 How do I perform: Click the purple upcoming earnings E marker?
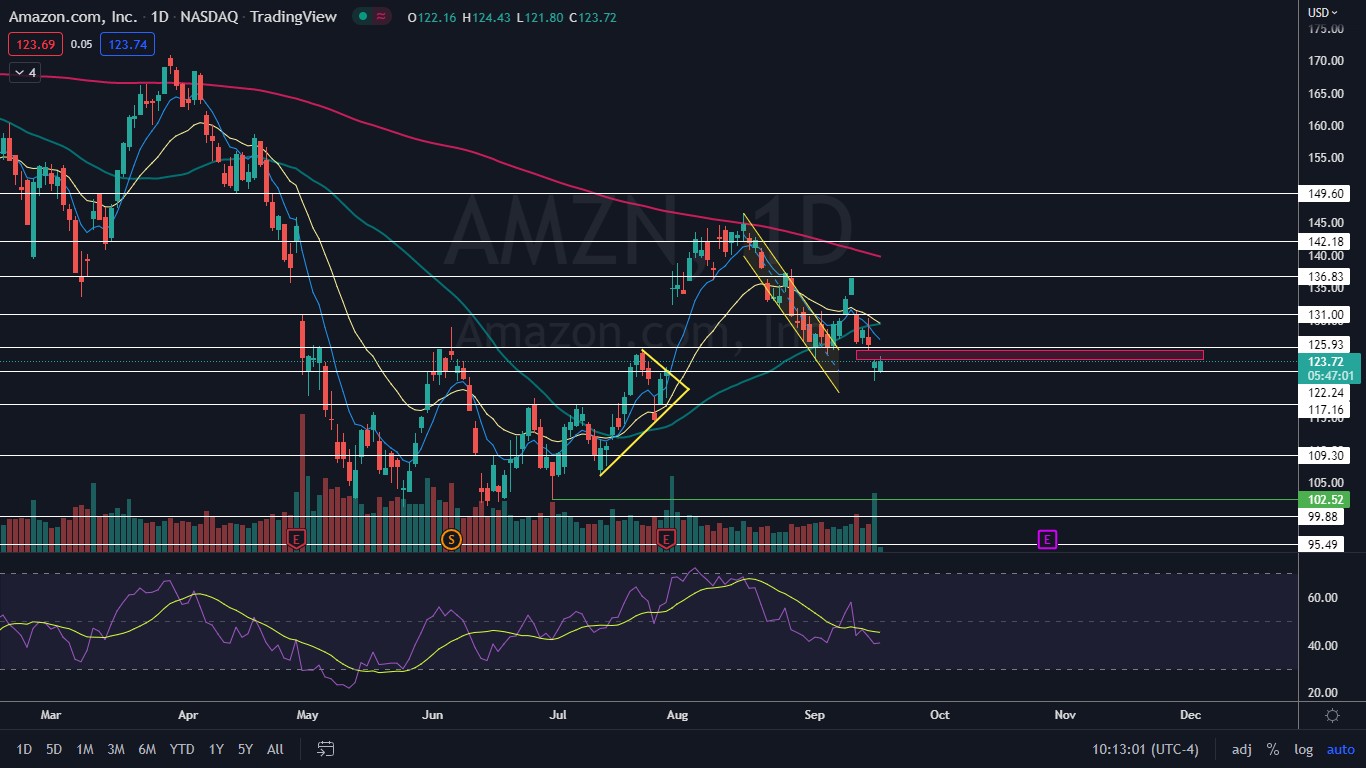[x=1047, y=539]
